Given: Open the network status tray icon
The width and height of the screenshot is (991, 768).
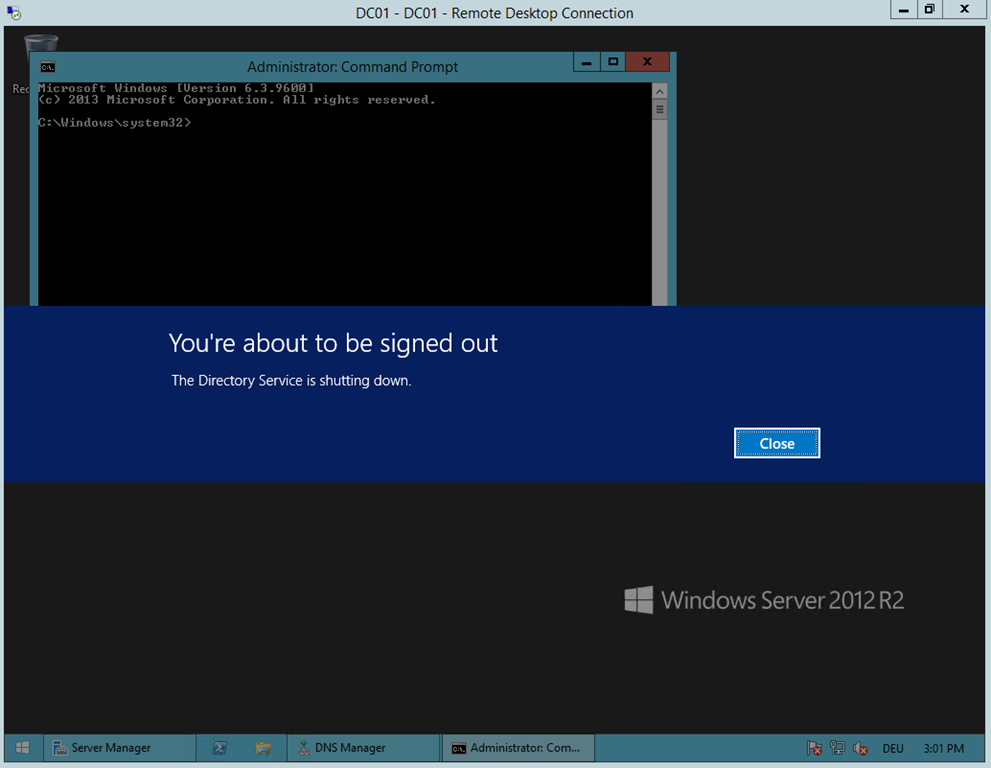Looking at the screenshot, I should pyautogui.click(x=837, y=748).
